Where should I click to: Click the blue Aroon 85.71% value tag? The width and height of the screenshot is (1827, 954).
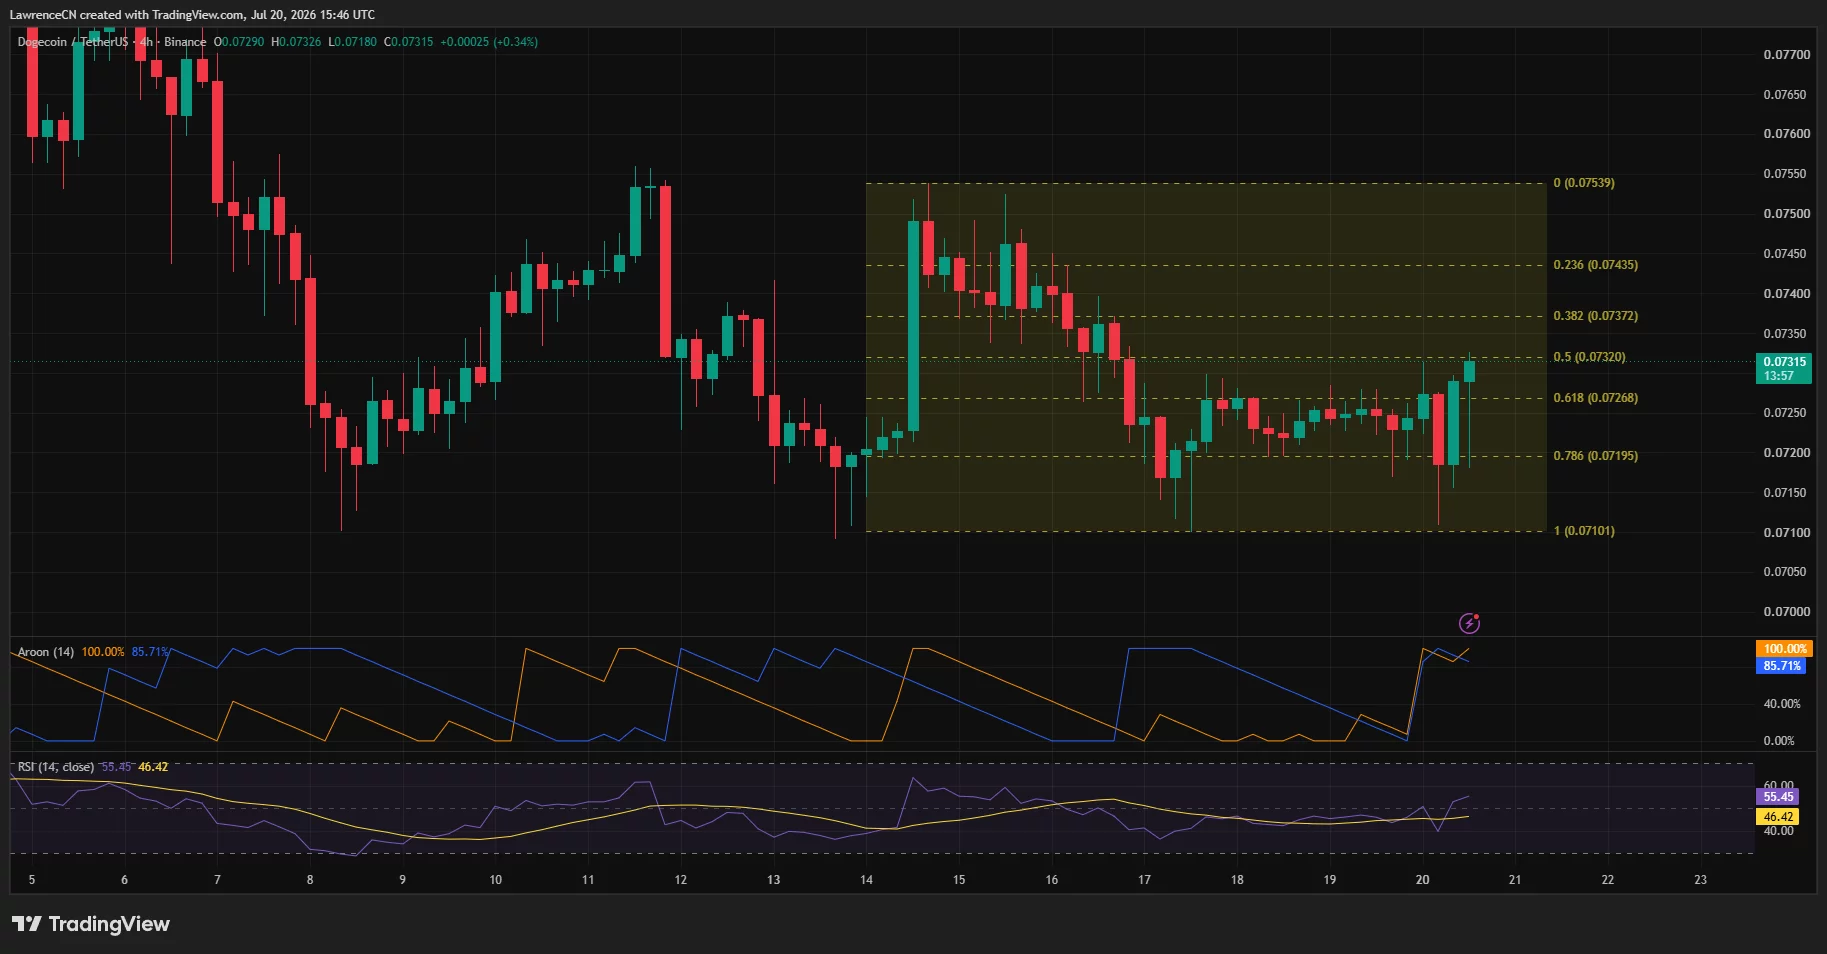click(1782, 666)
